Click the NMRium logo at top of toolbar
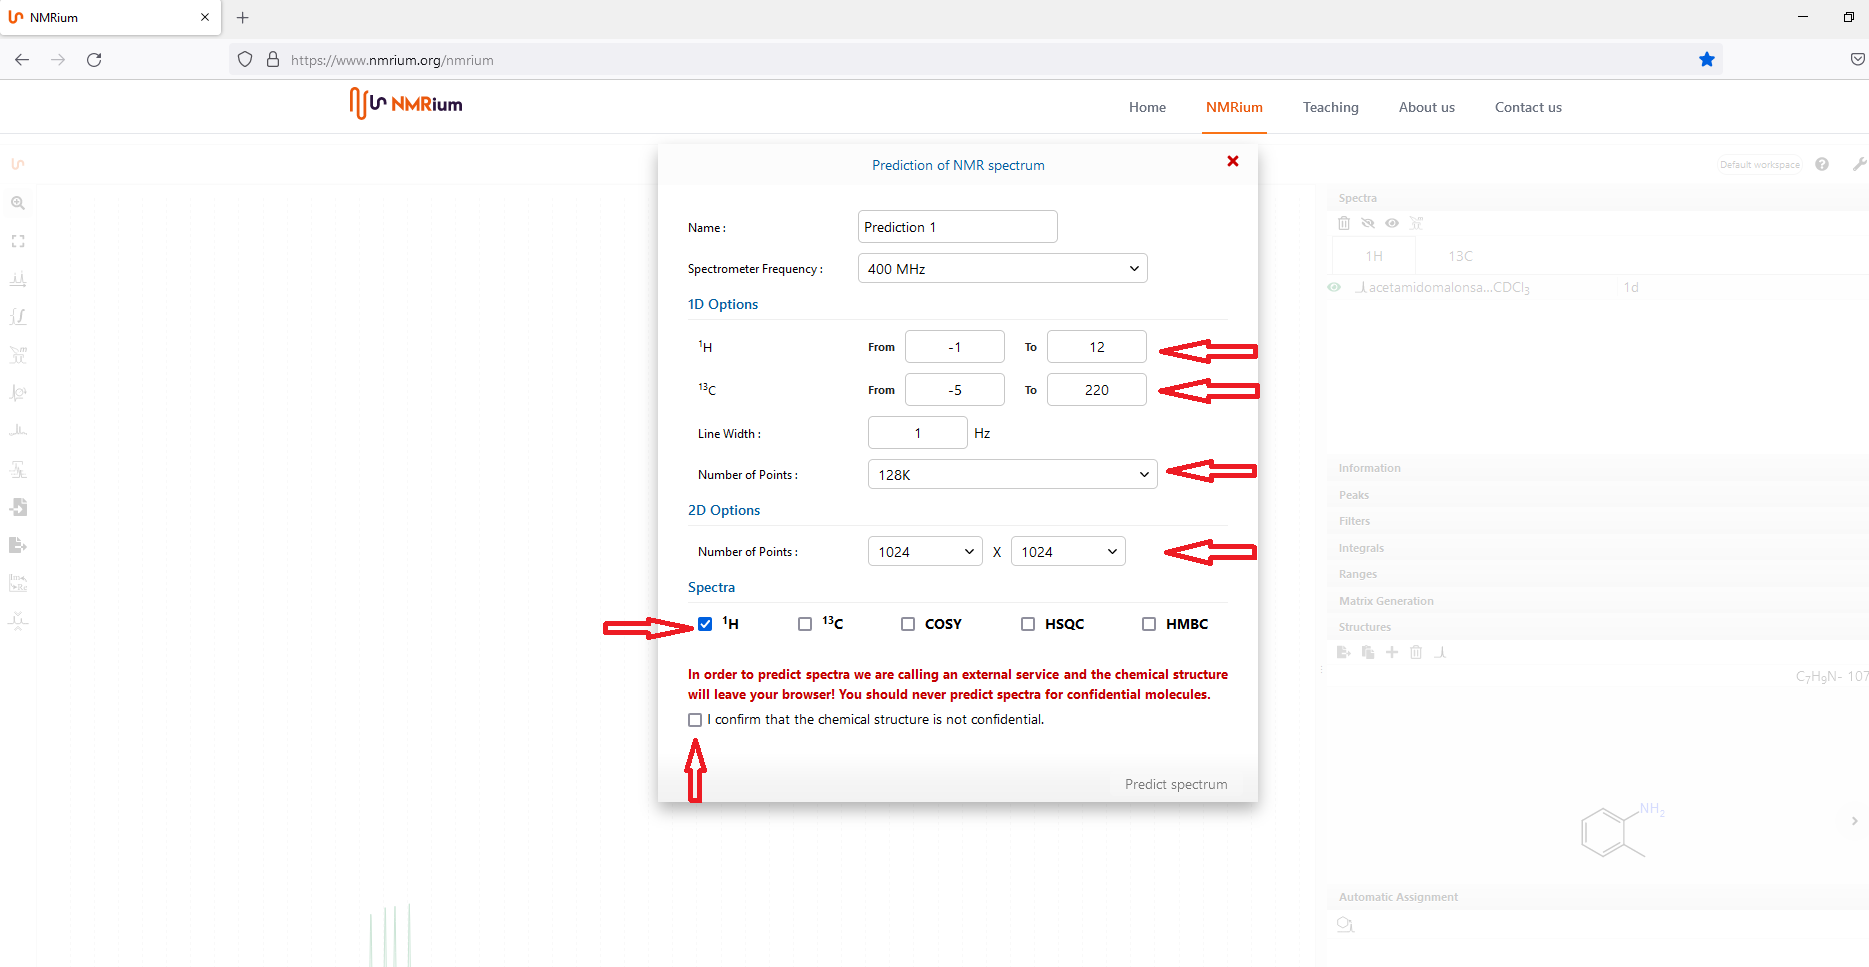This screenshot has height=967, width=1869. tap(18, 164)
